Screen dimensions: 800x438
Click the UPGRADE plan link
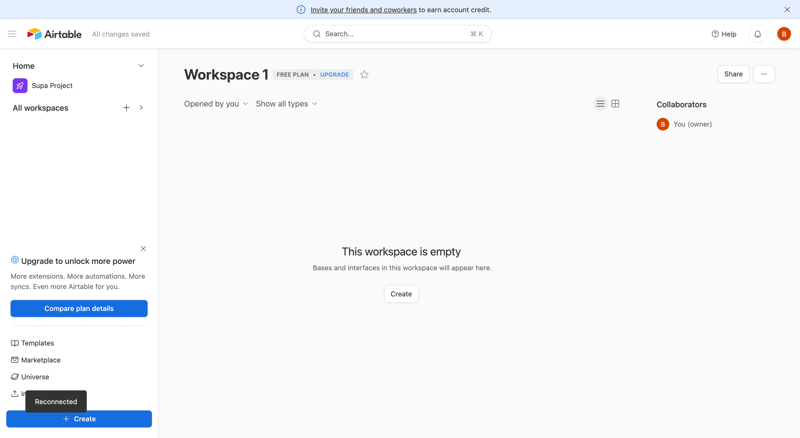coord(335,75)
